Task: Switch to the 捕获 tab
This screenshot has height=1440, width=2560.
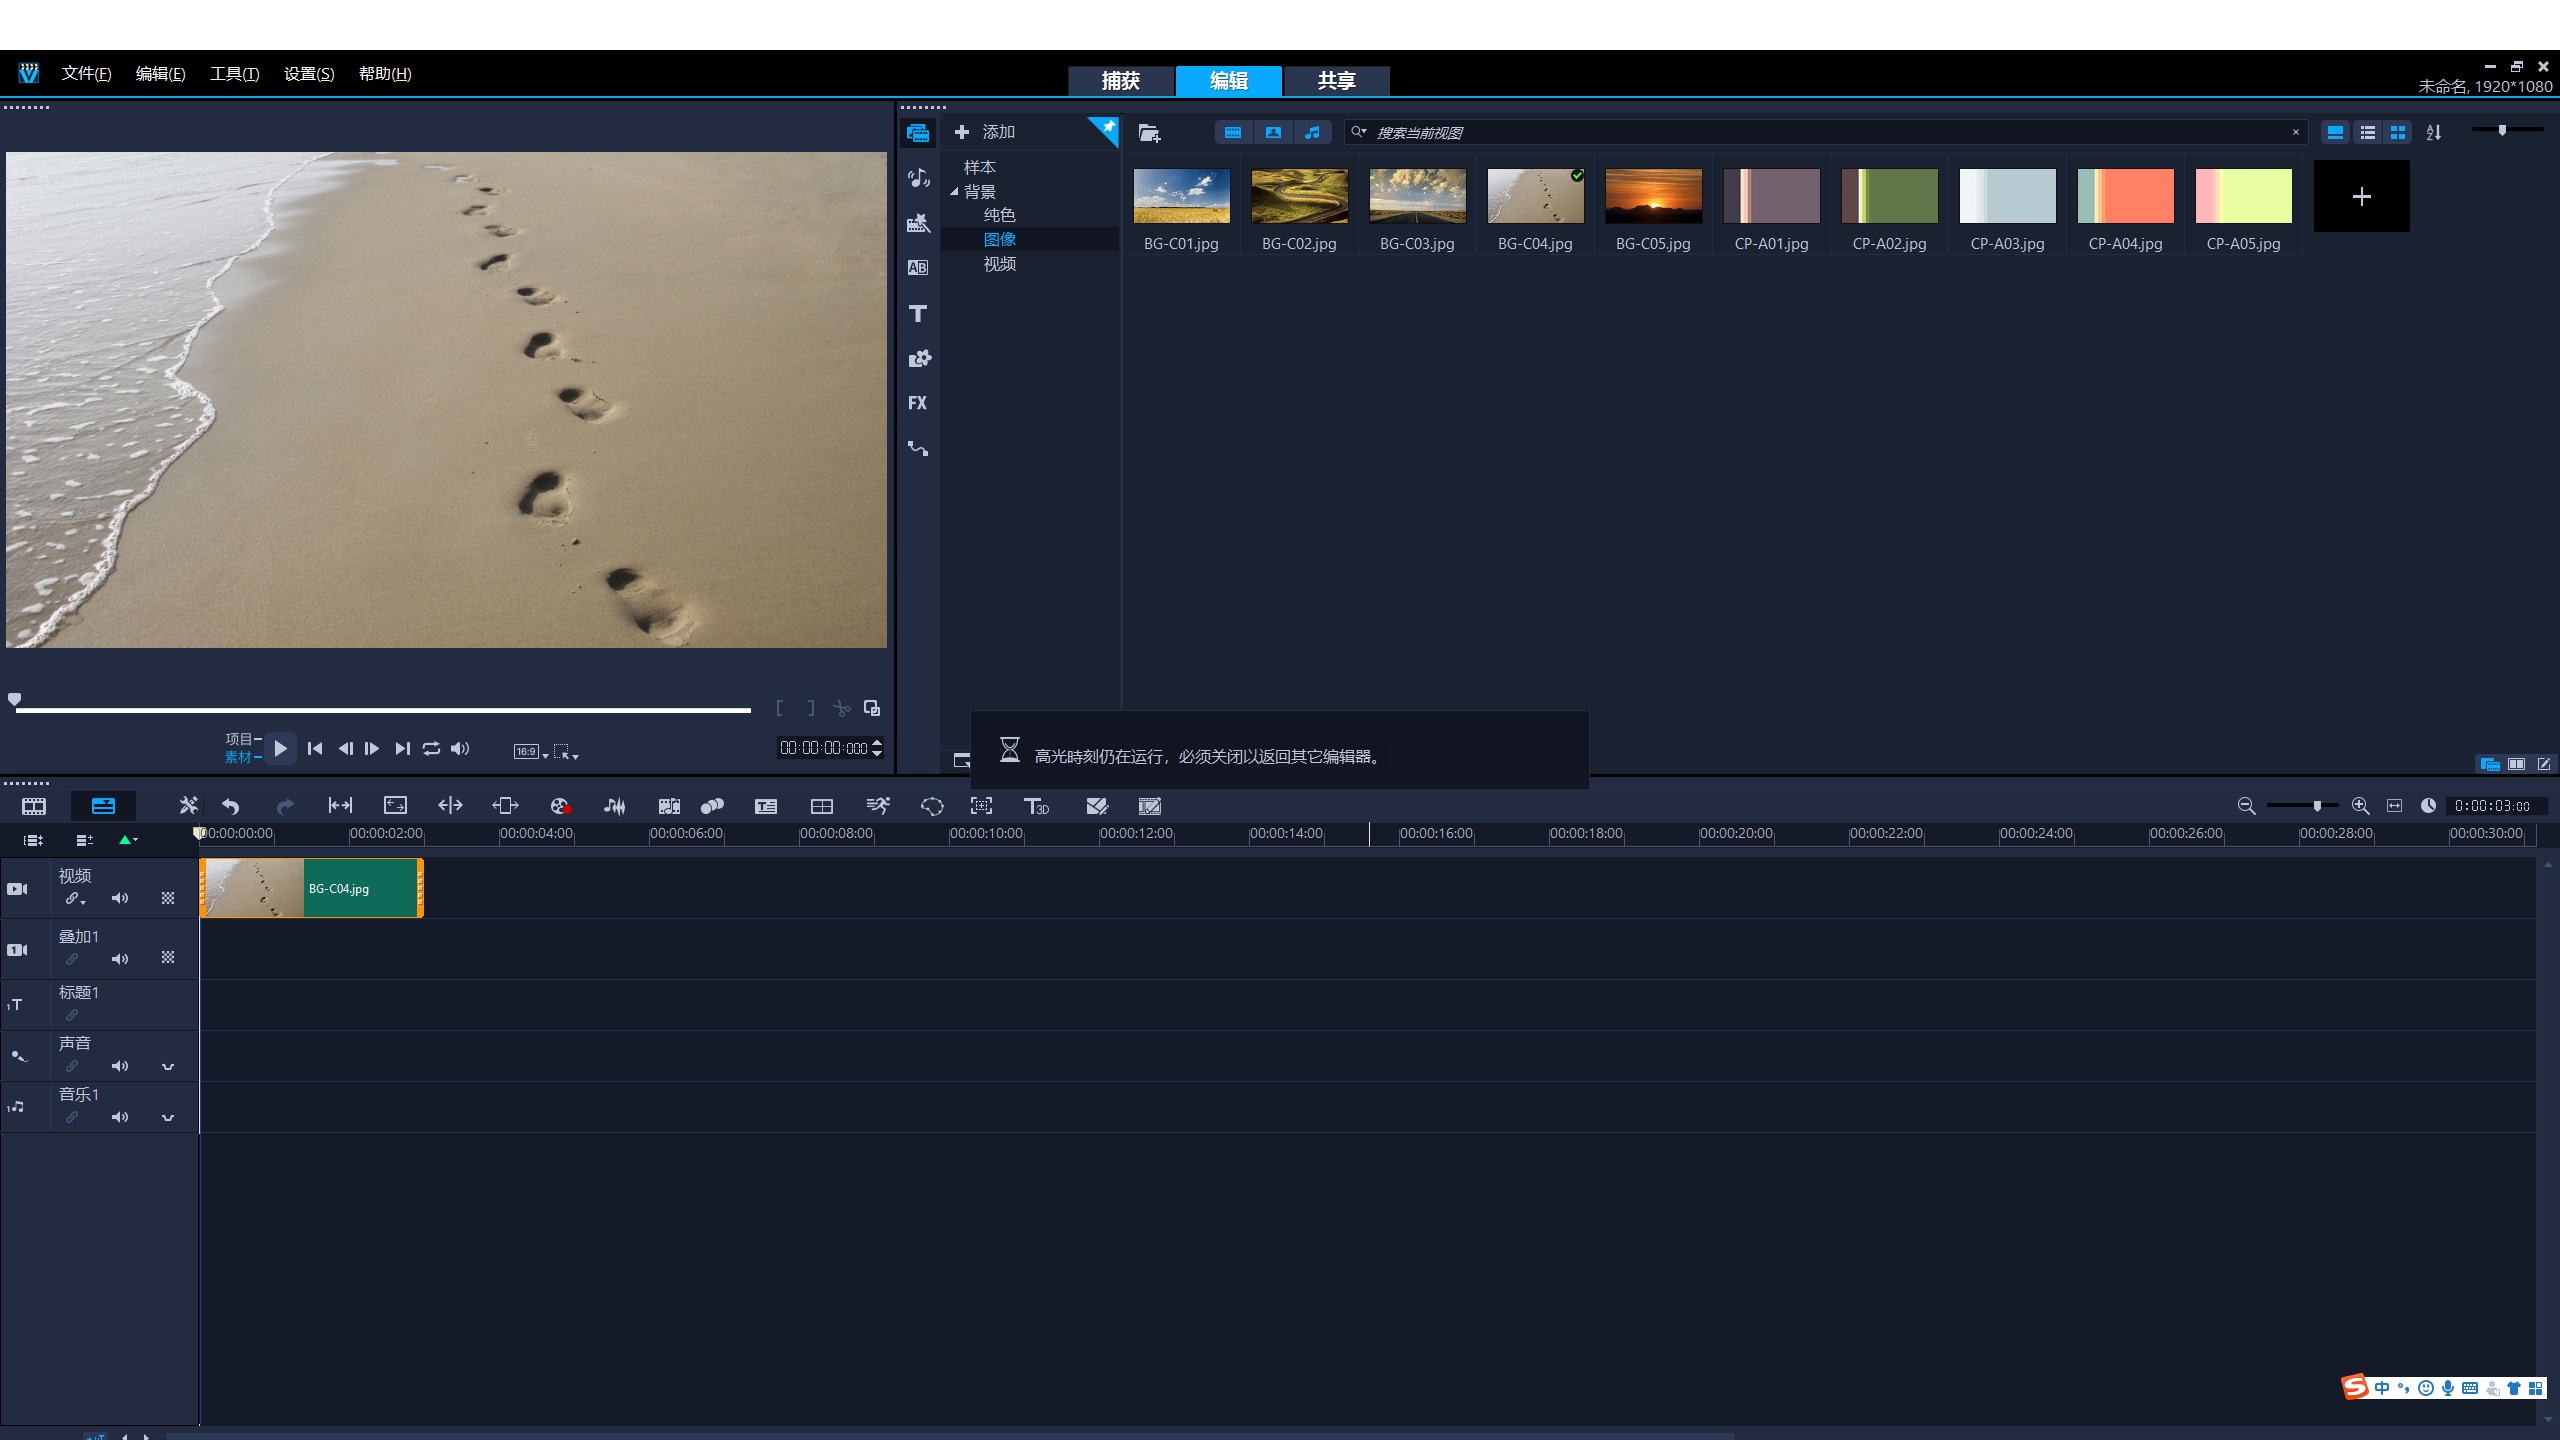Action: 1121,81
